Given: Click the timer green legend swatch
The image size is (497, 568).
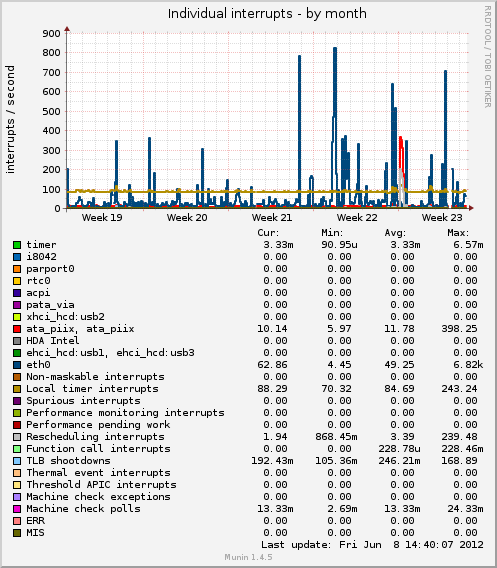Looking at the screenshot, I should 17,245.
